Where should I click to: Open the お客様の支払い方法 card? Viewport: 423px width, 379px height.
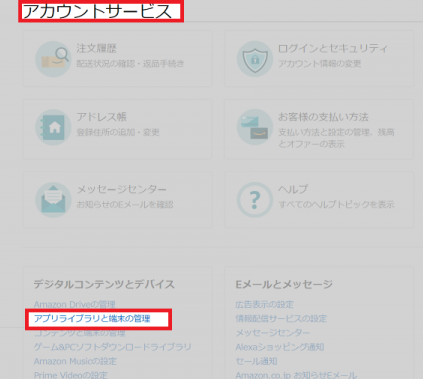pos(319,129)
